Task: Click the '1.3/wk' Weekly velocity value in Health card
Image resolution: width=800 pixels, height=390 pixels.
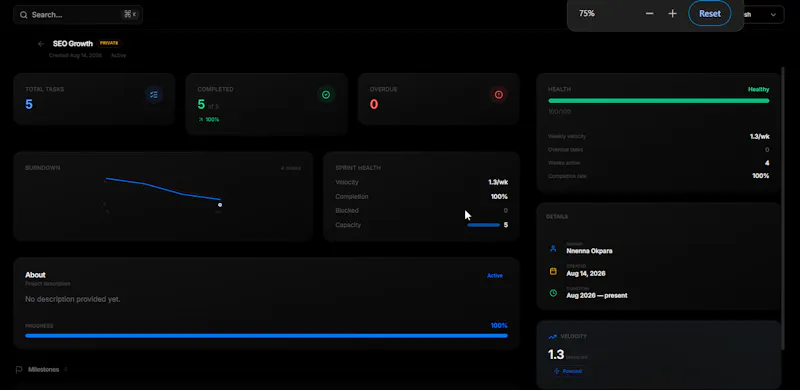Action: (x=760, y=136)
